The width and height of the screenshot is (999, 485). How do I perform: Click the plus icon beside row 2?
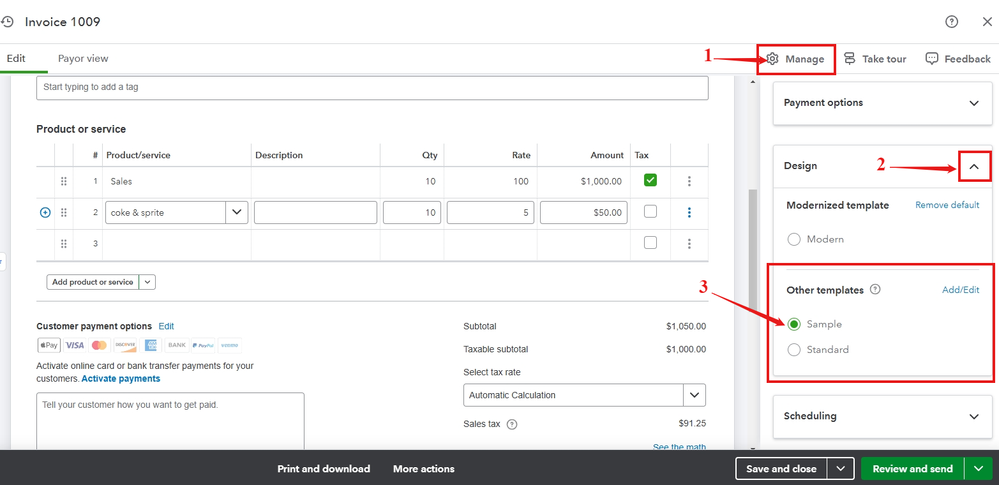[x=45, y=213]
